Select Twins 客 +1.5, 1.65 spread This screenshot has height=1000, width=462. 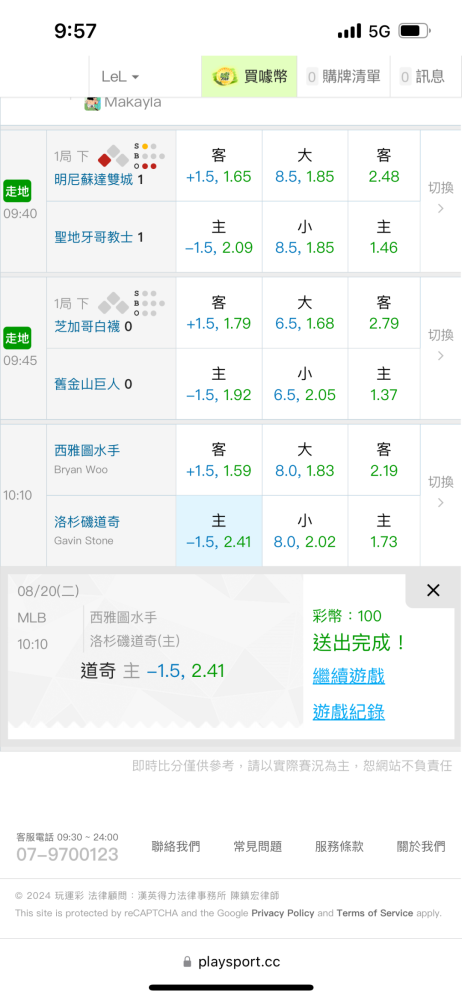(x=219, y=166)
